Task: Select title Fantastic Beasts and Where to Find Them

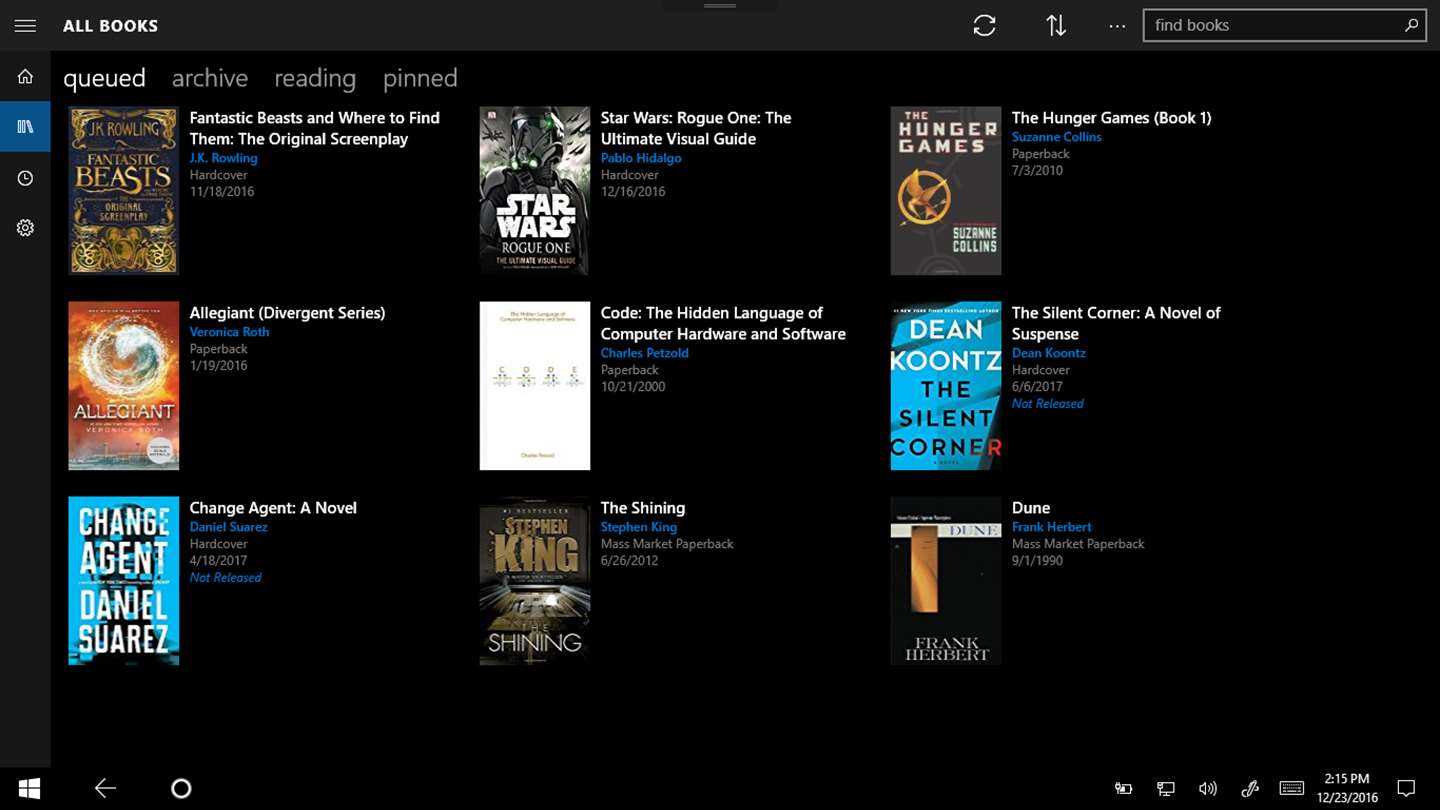Action: click(x=314, y=128)
